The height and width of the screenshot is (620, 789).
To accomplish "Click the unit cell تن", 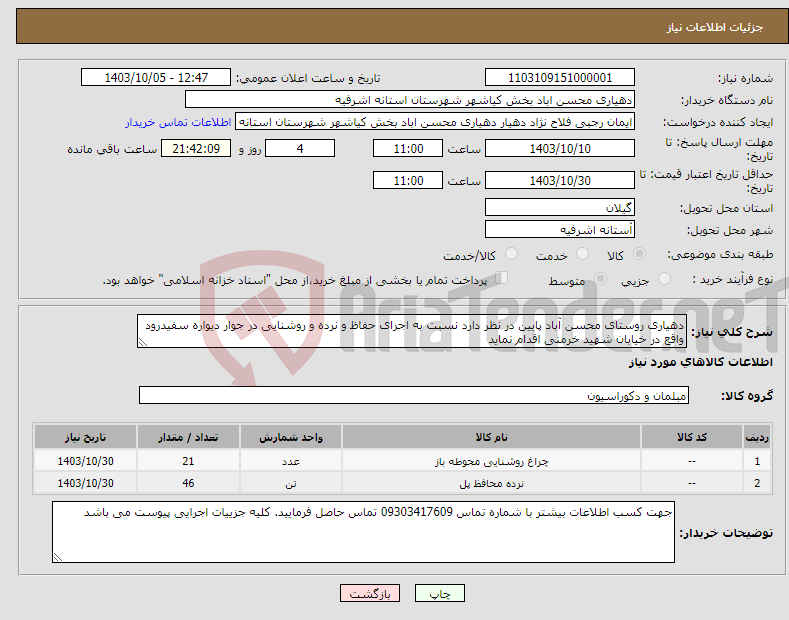I will coord(291,483).
